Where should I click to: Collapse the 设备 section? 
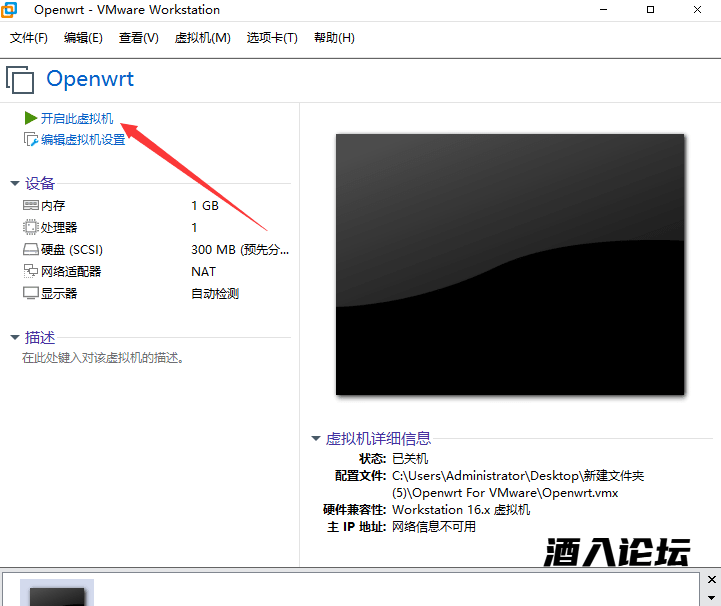click(15, 183)
